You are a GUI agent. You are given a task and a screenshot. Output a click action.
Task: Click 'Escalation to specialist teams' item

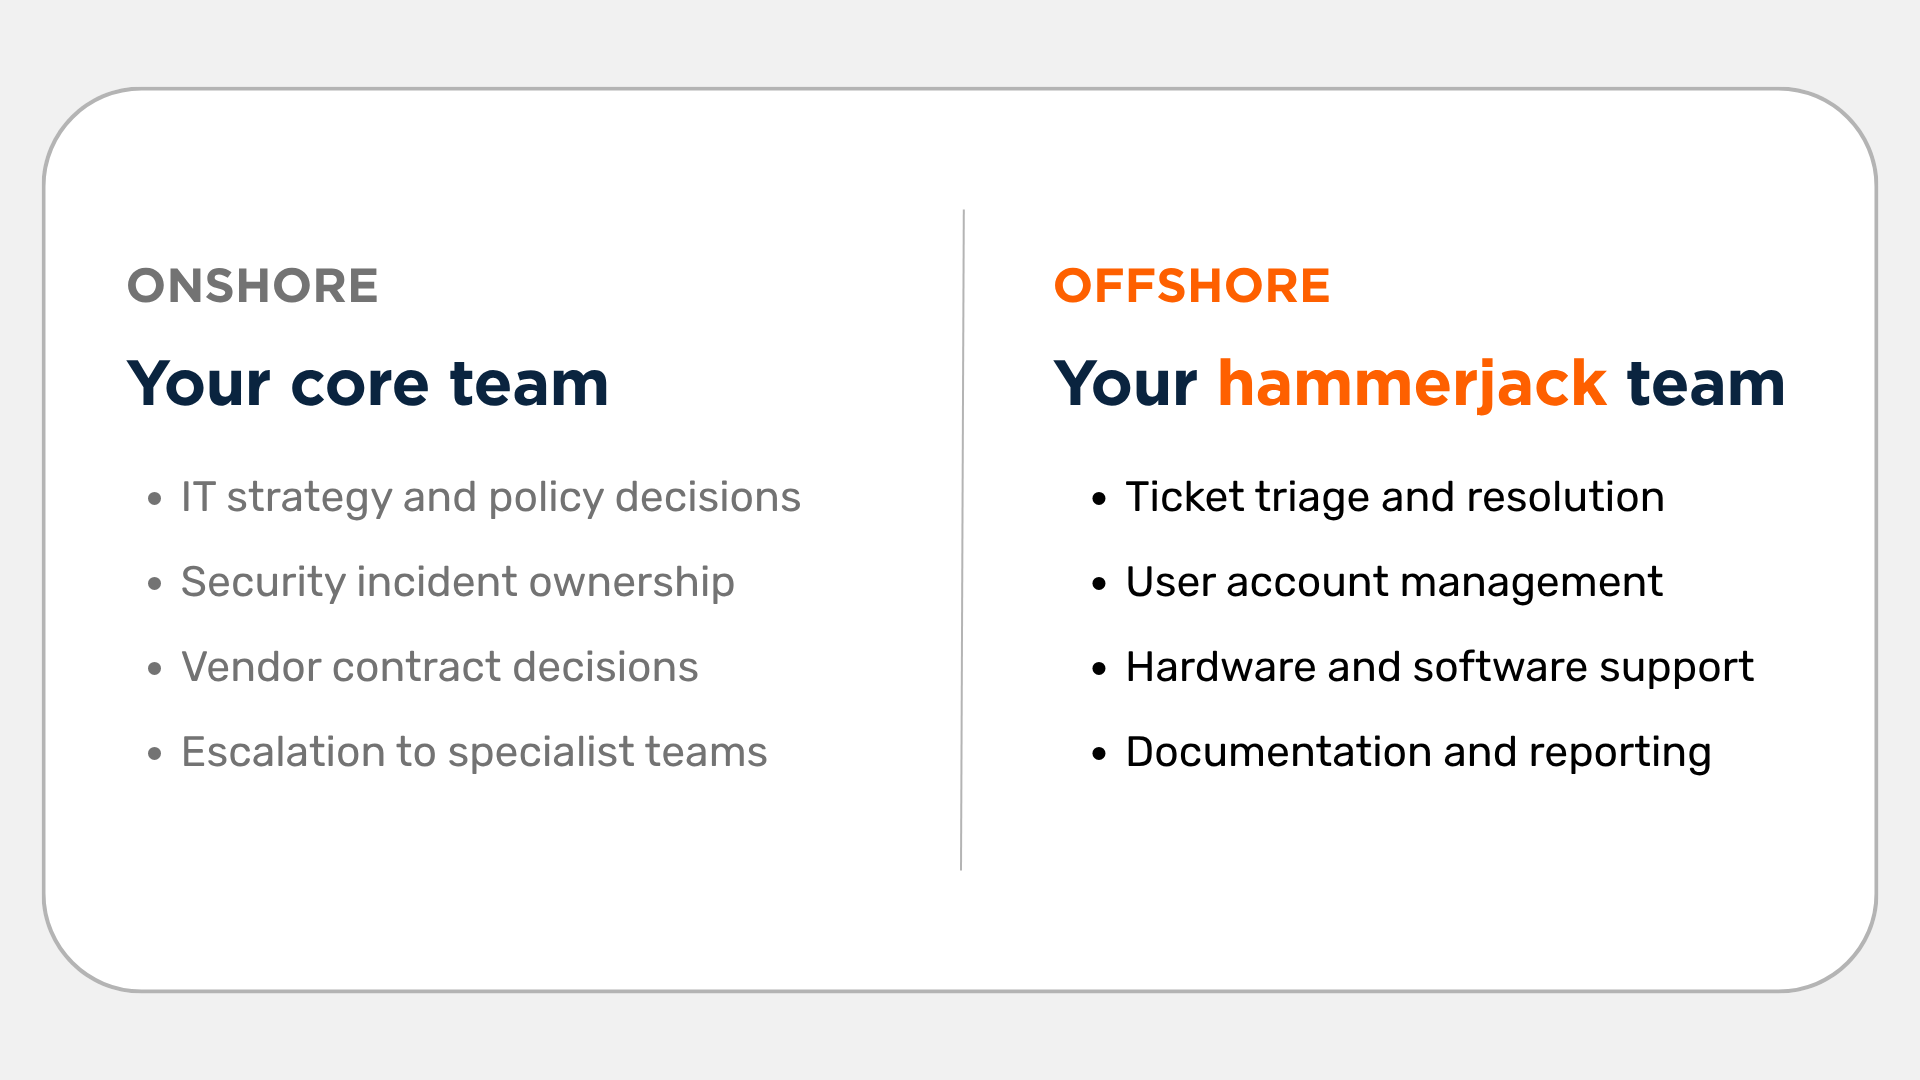pyautogui.click(x=474, y=752)
